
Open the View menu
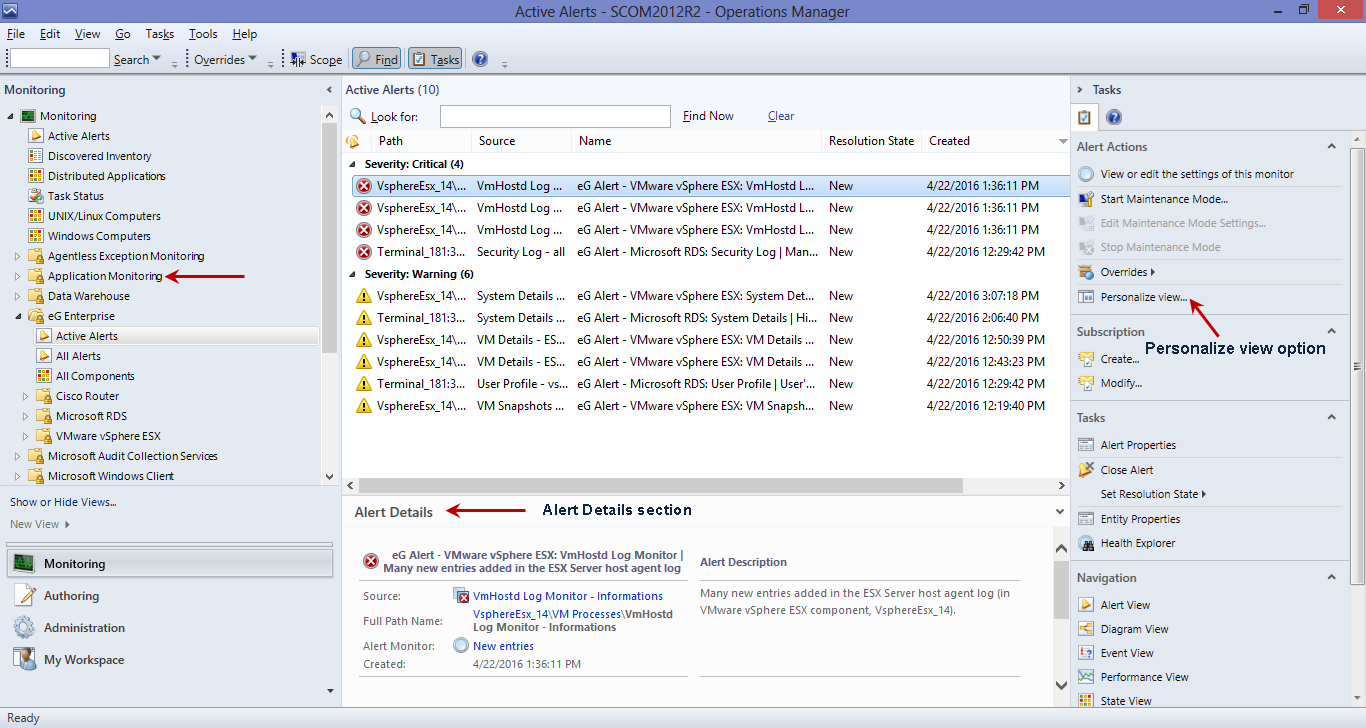(88, 34)
